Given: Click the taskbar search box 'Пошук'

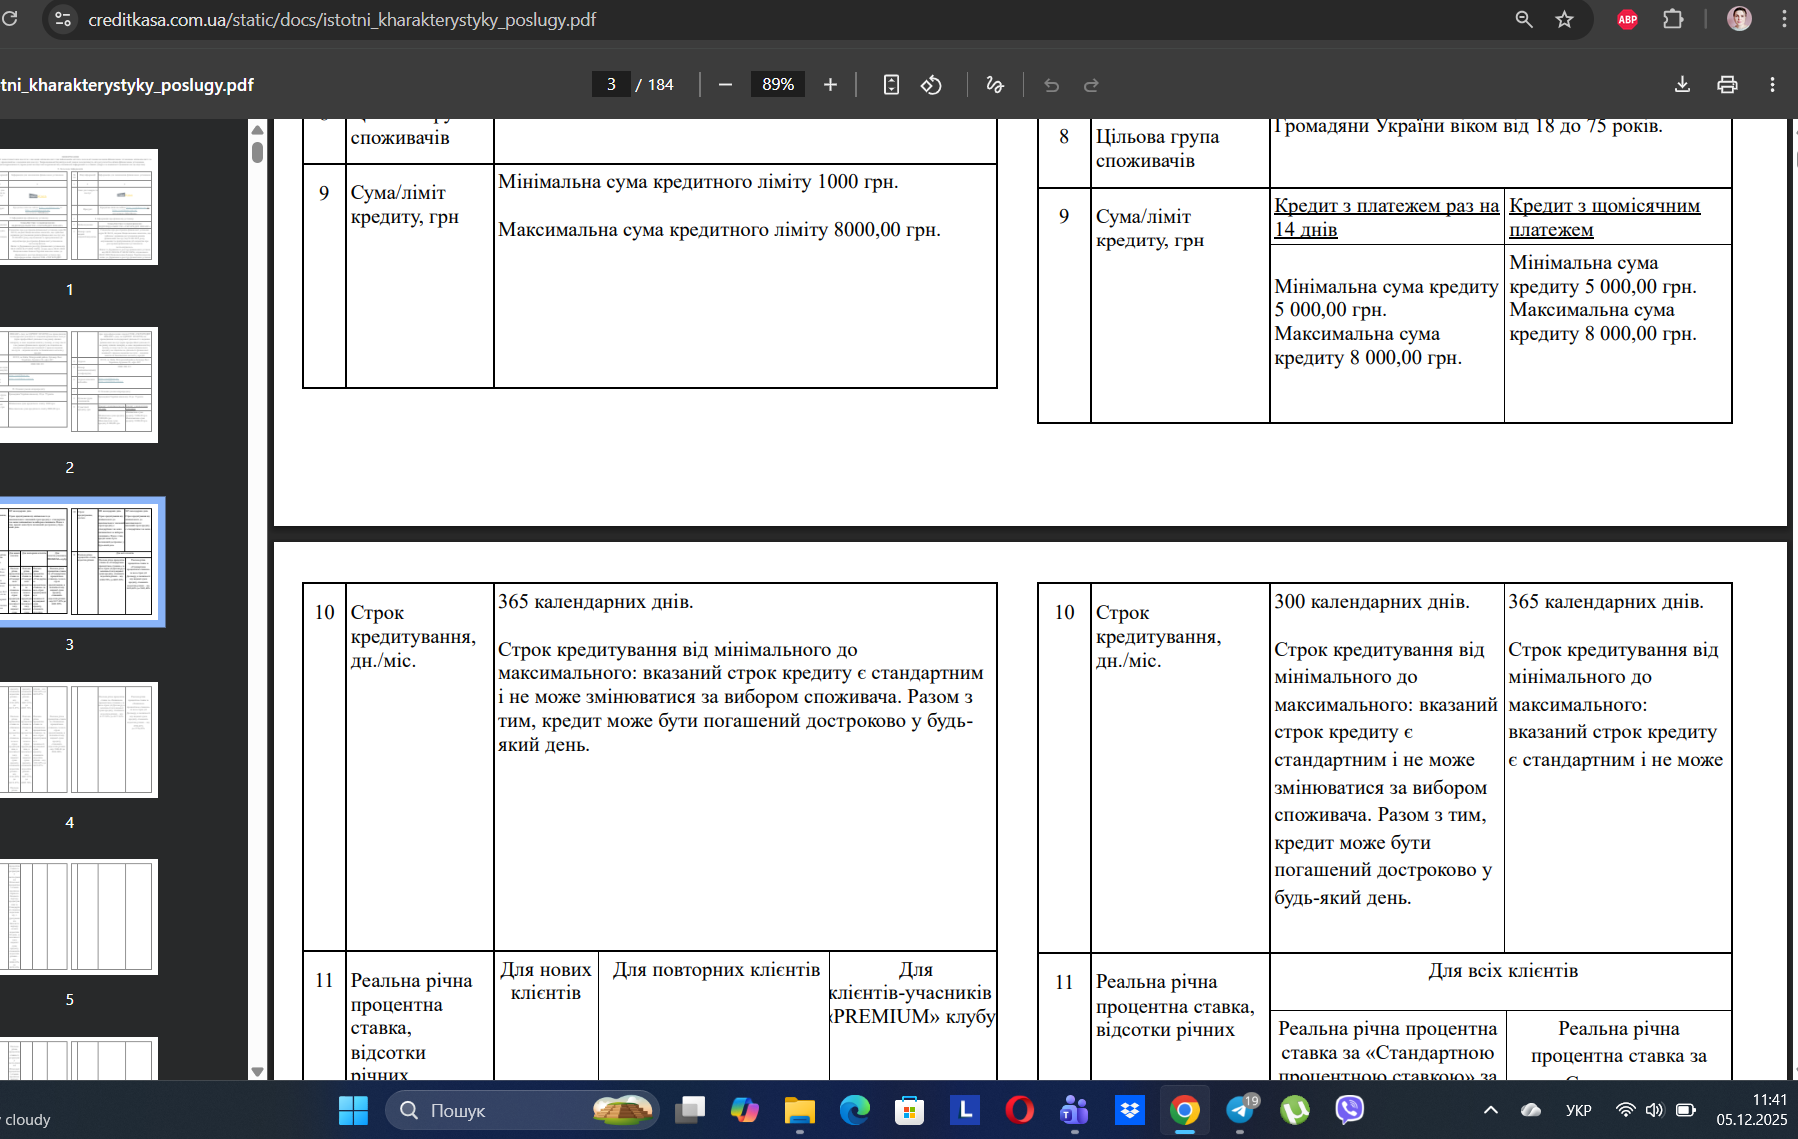Looking at the screenshot, I should click(522, 1110).
